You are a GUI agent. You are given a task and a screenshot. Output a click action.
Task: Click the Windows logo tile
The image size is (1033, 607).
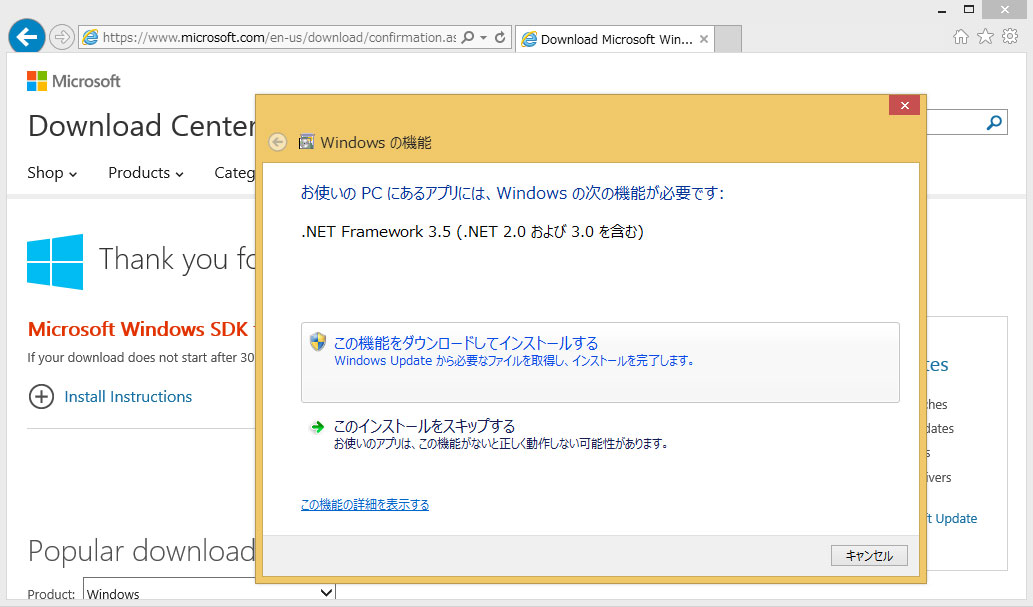[55, 261]
